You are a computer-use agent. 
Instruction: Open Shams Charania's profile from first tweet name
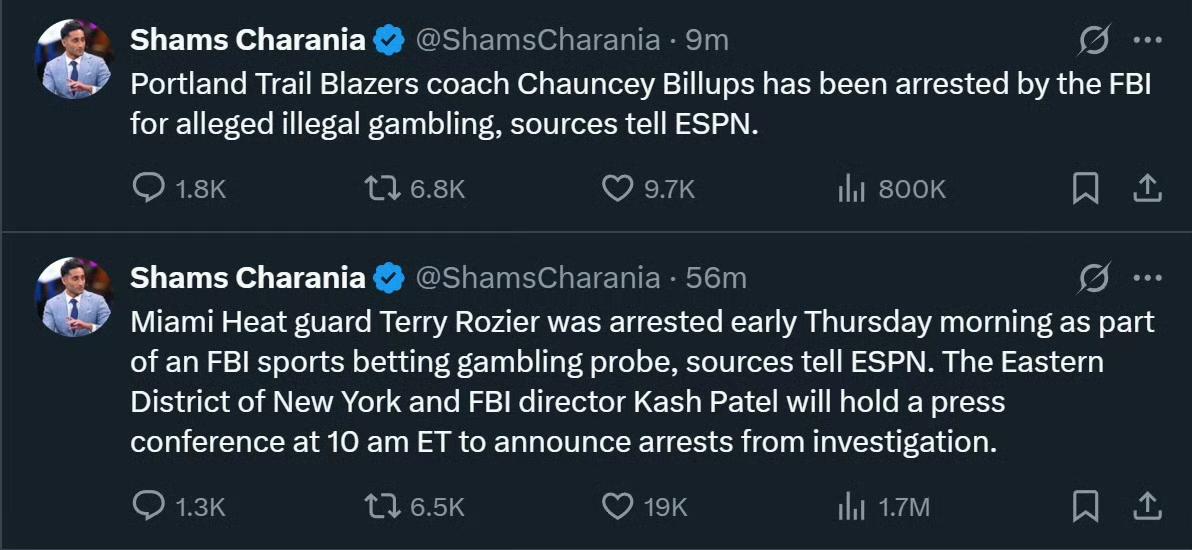point(248,41)
